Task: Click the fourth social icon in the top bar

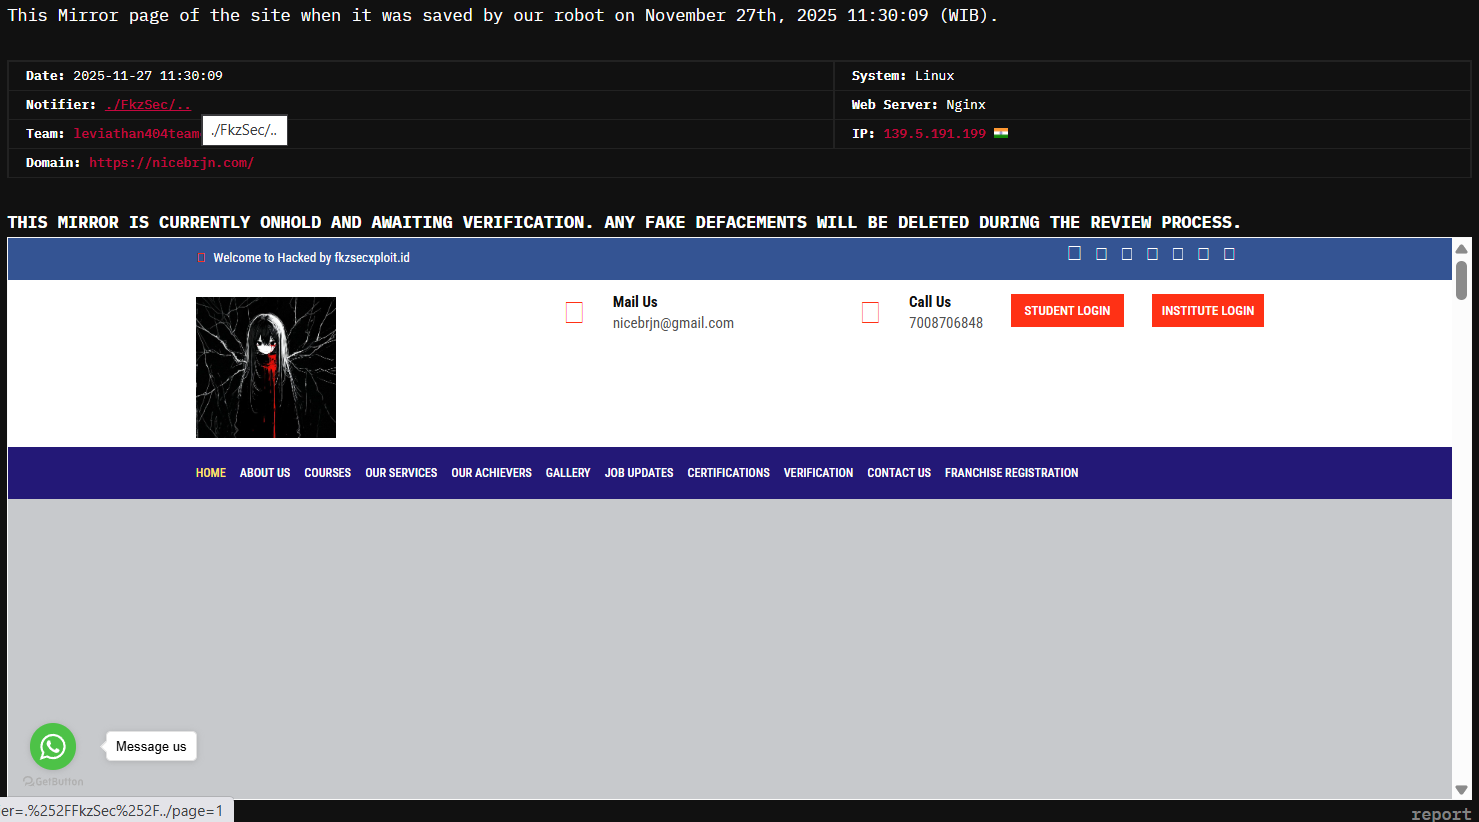Action: tap(1152, 254)
